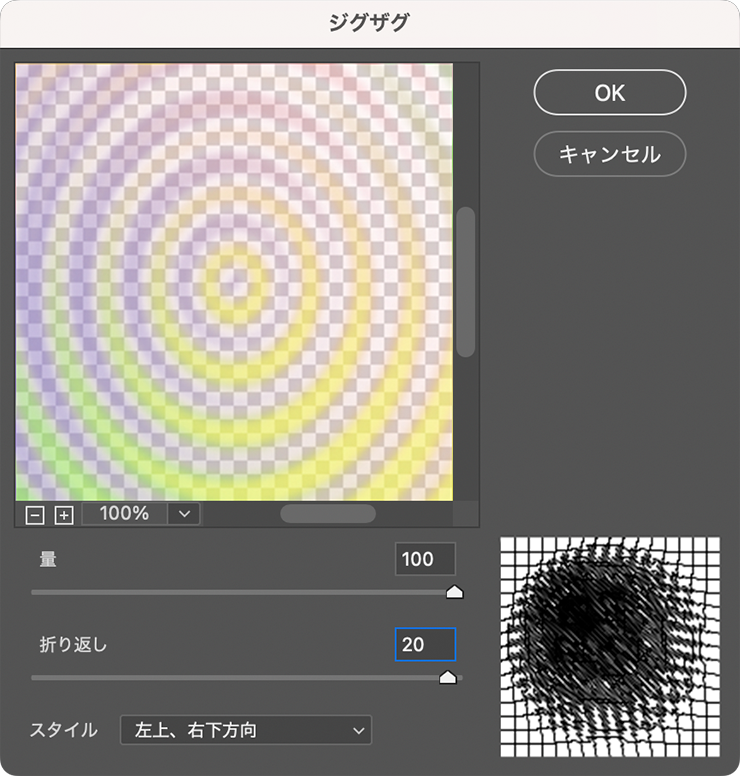Click the zoom out minus icon
Viewport: 740px width, 776px height.
click(35, 515)
